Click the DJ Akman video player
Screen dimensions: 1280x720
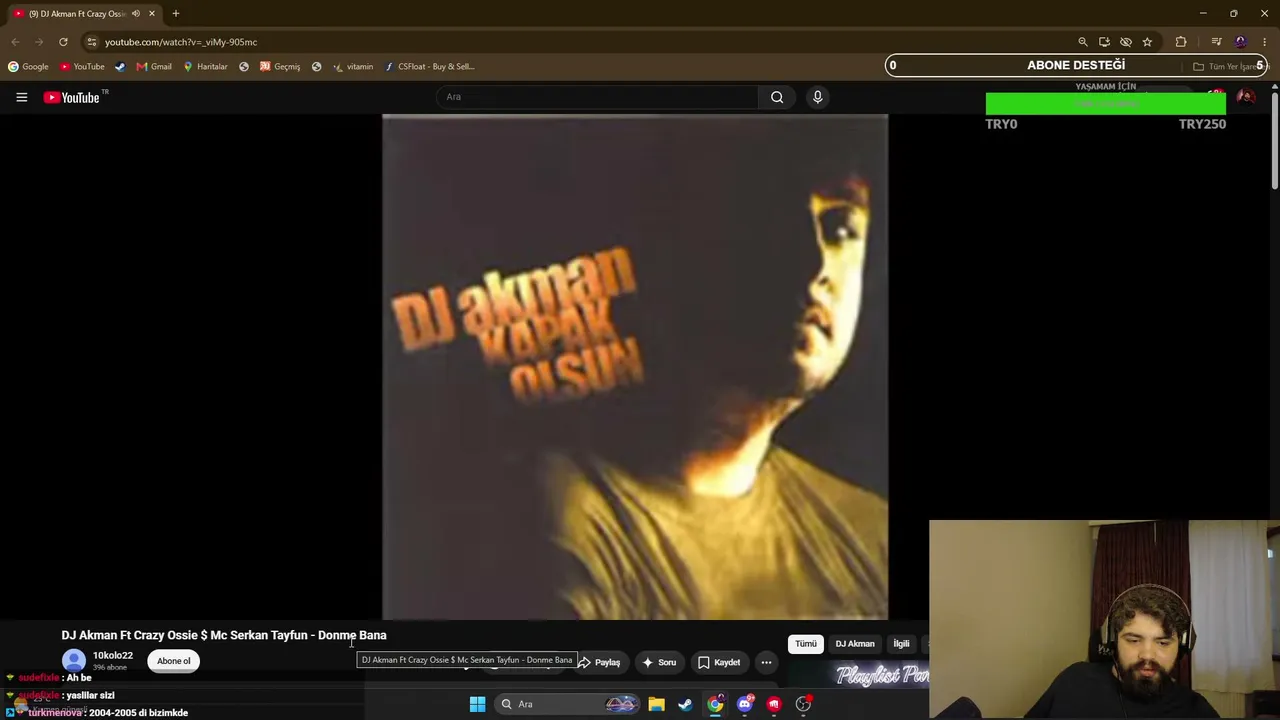point(635,367)
